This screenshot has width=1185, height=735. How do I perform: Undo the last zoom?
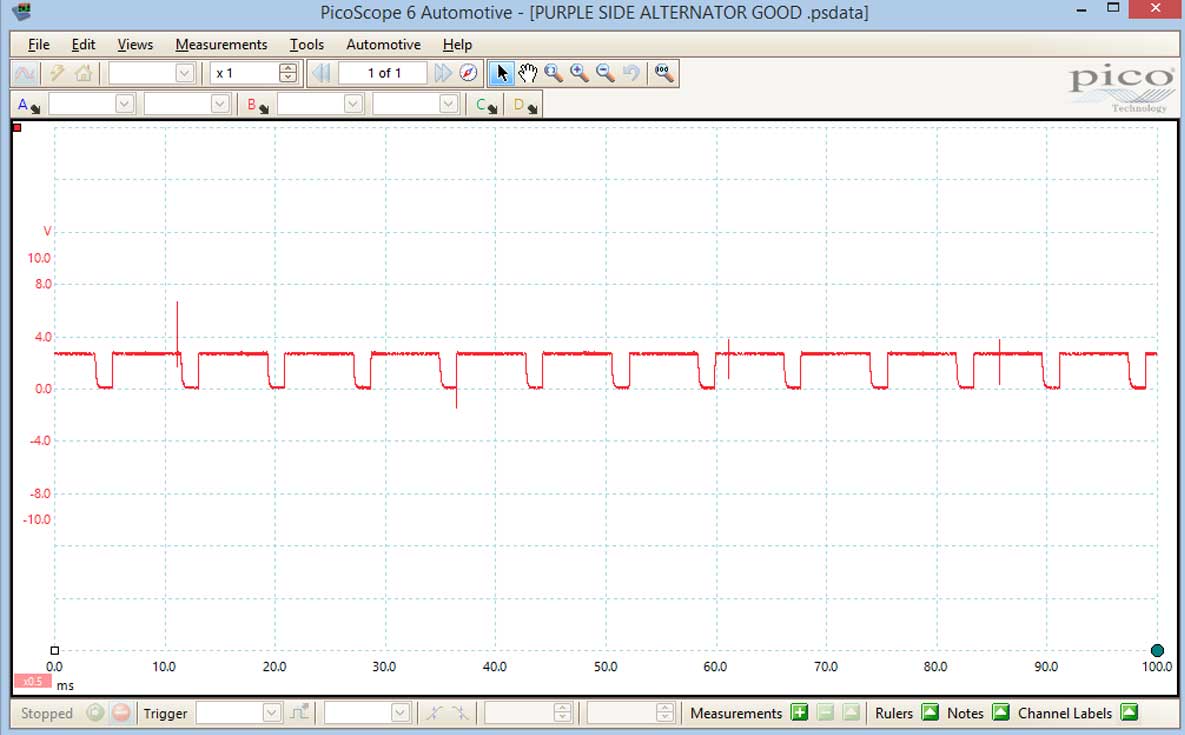(x=631, y=73)
